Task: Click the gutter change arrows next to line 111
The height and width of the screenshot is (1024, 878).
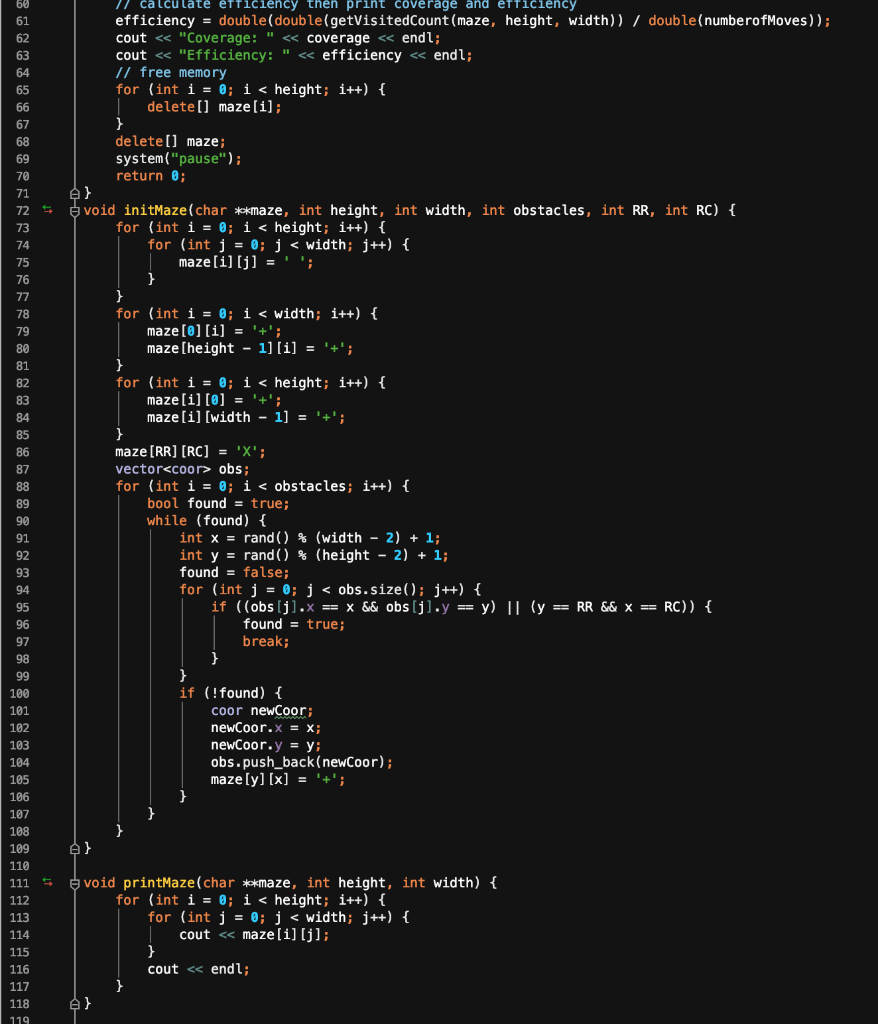Action: [x=48, y=882]
